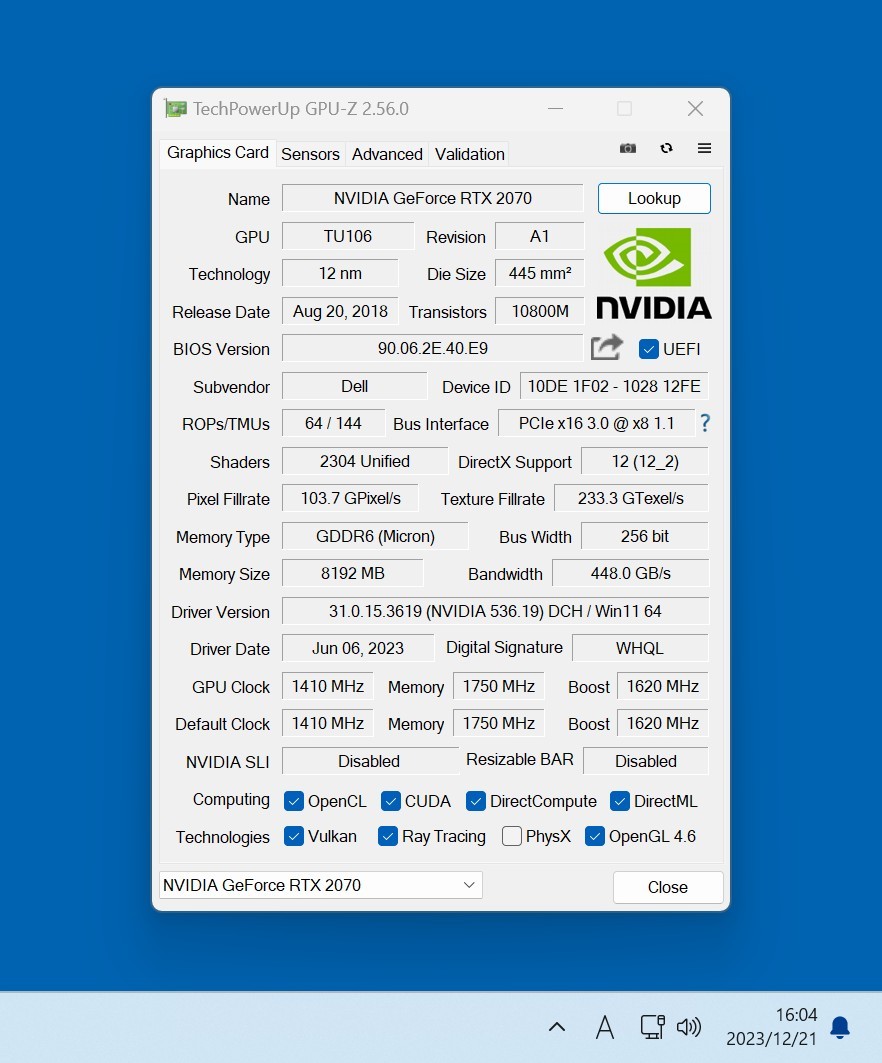Open the GPU selection dropdown
This screenshot has height=1063, width=882.
pyautogui.click(x=321, y=885)
